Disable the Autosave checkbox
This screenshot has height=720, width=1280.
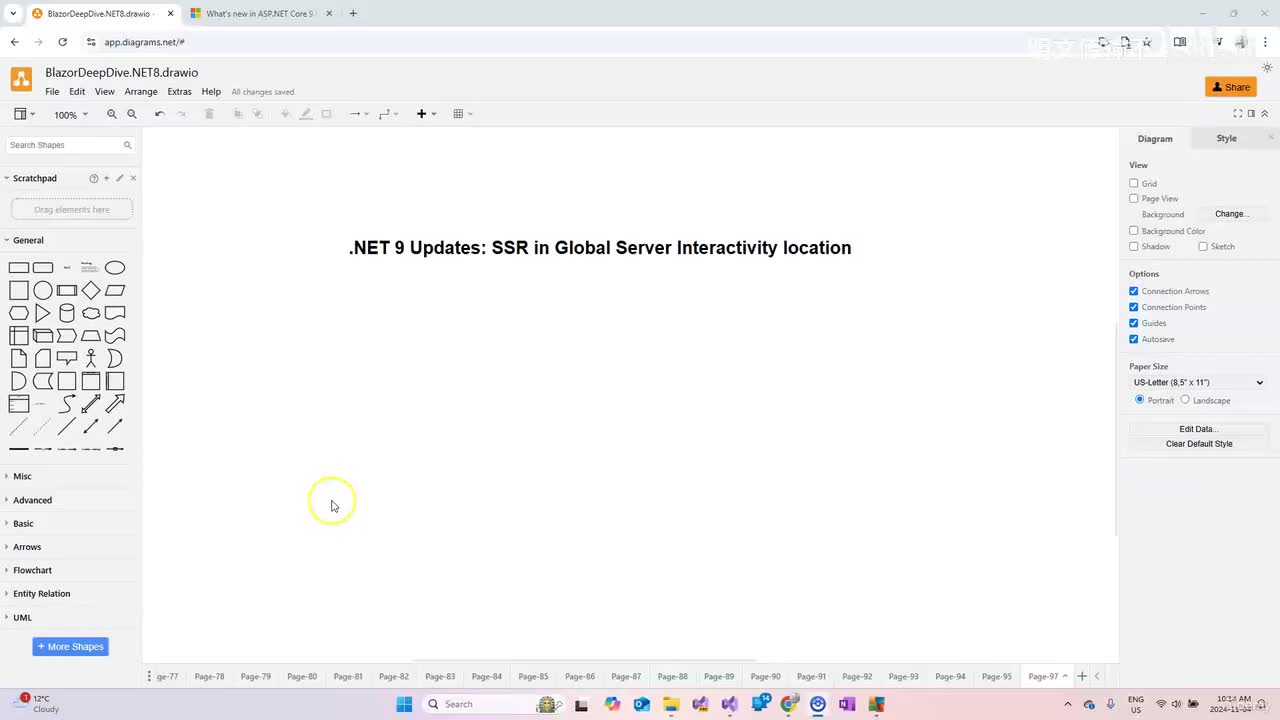click(x=1134, y=339)
